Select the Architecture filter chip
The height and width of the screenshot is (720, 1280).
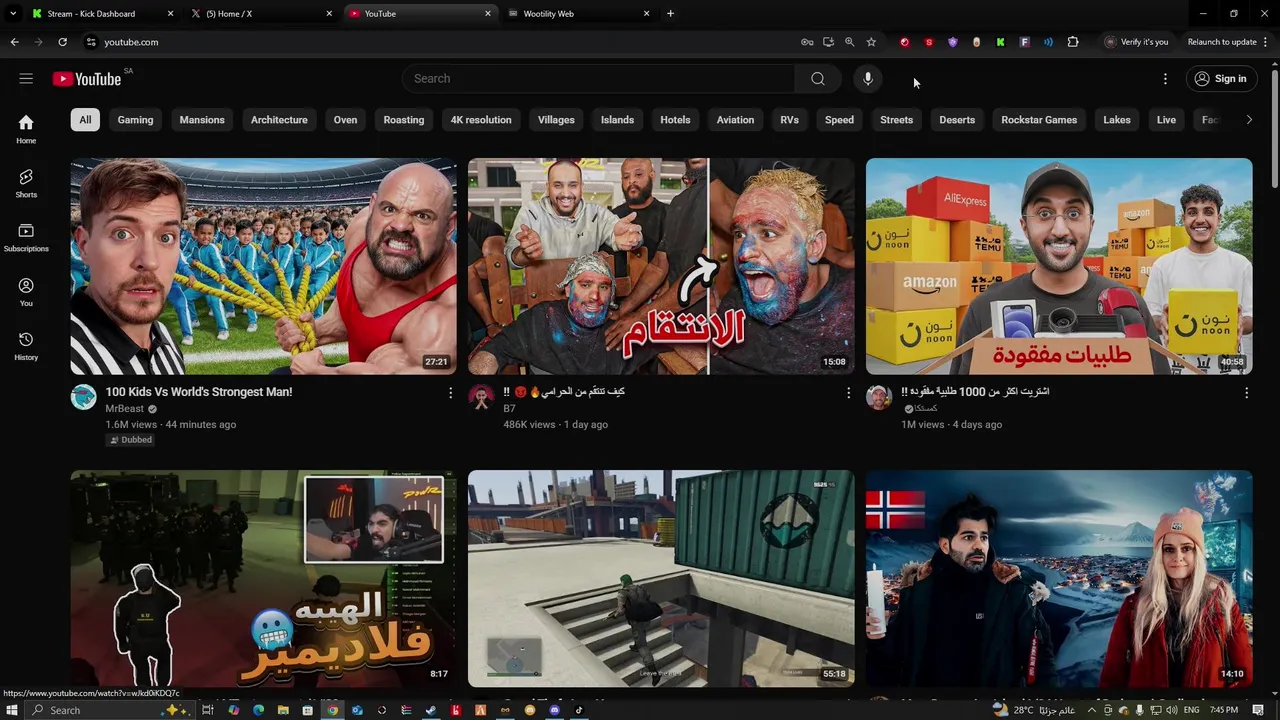pyautogui.click(x=279, y=120)
